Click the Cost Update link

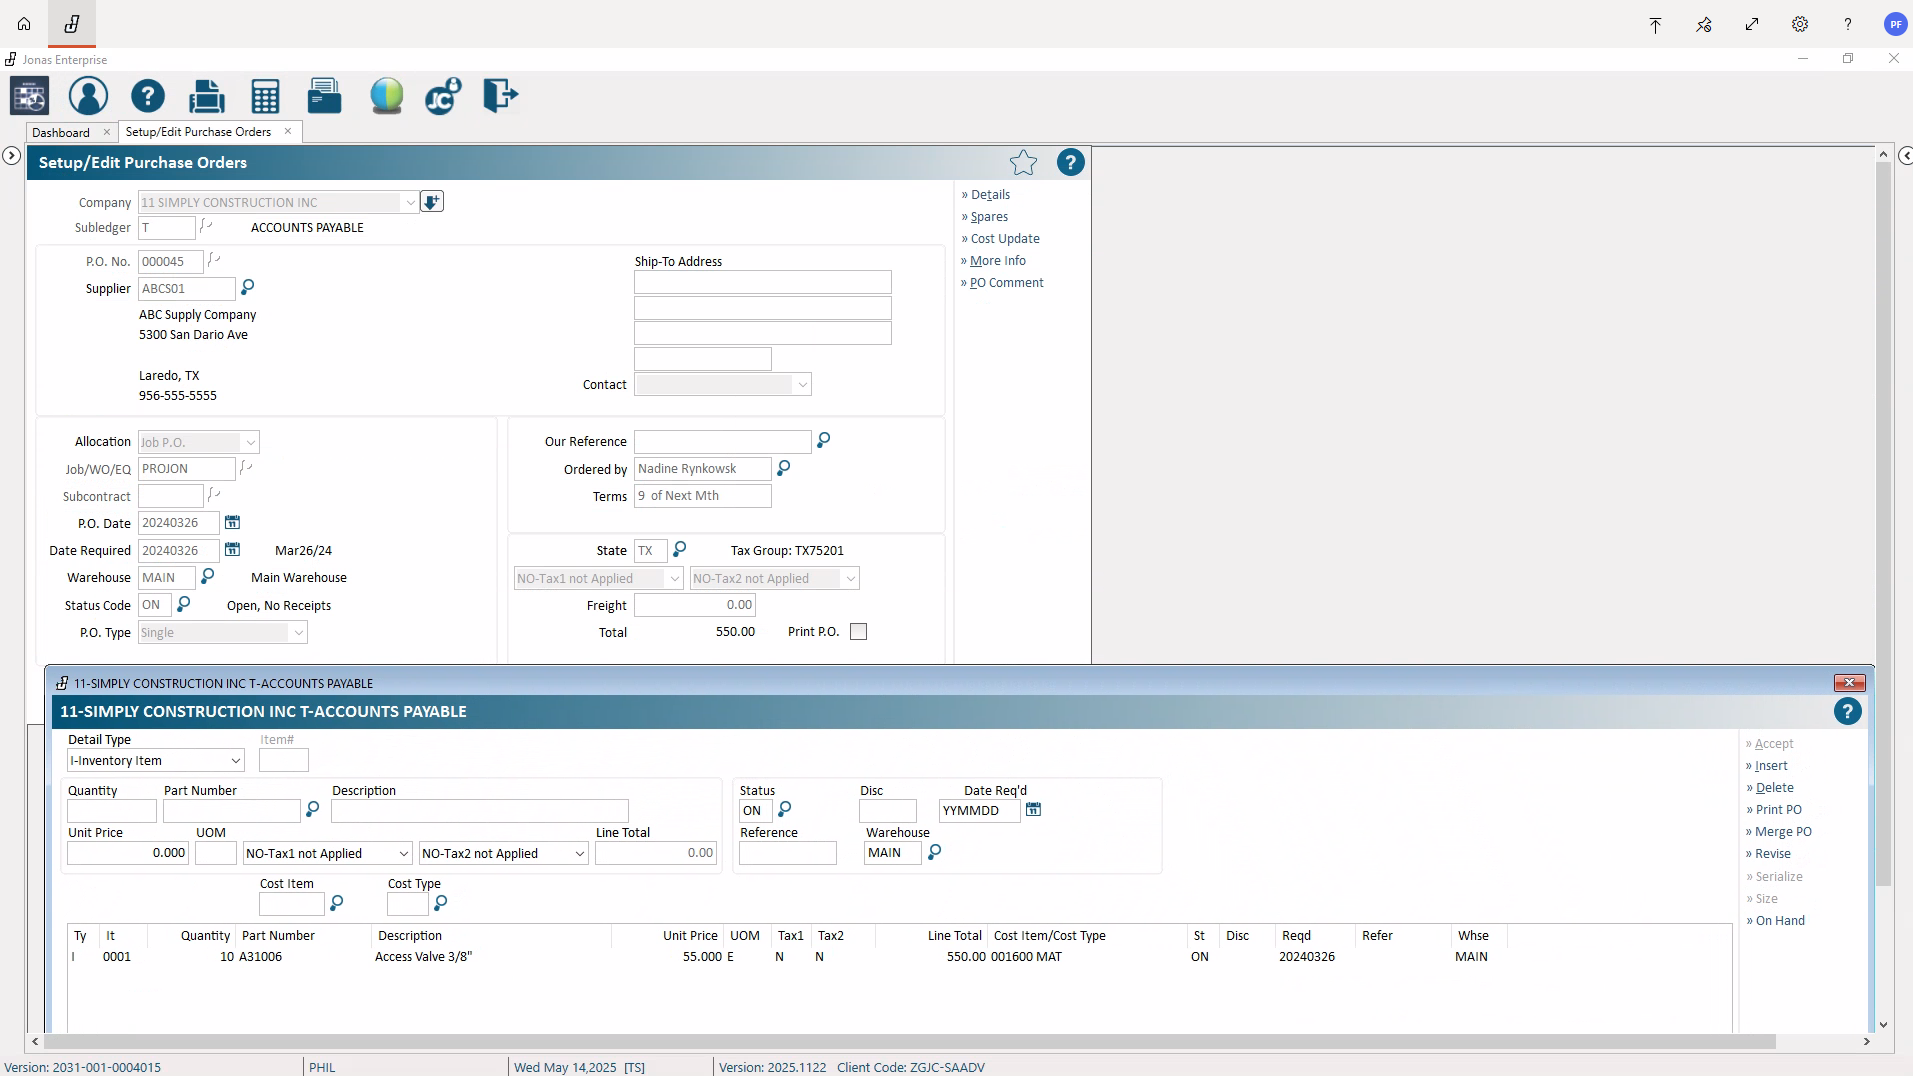click(1005, 238)
